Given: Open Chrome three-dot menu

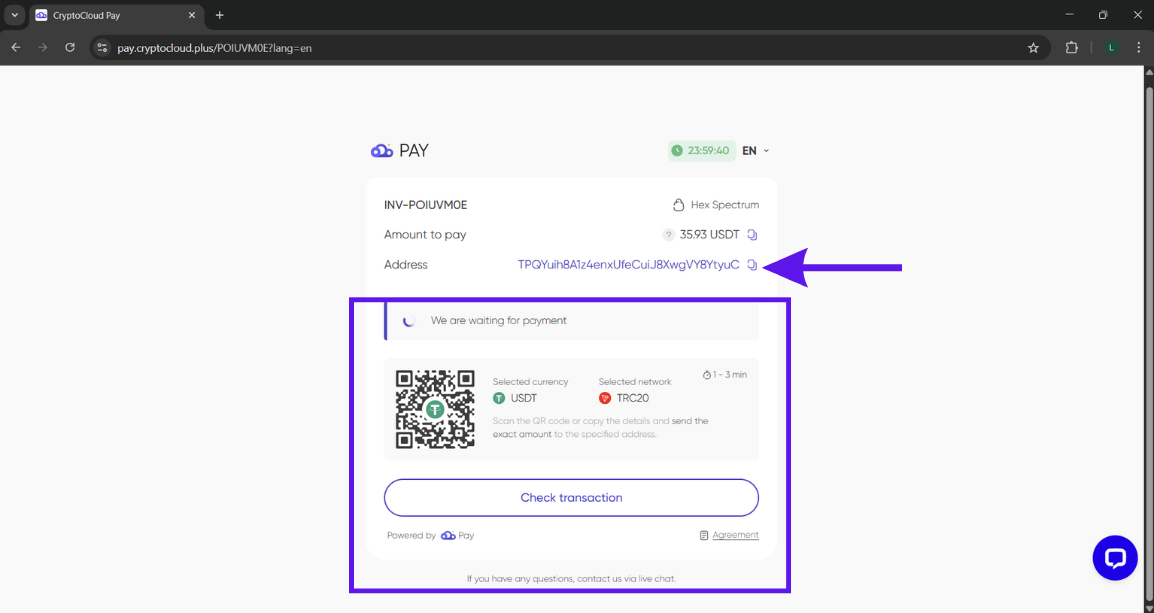Looking at the screenshot, I should 1139,47.
